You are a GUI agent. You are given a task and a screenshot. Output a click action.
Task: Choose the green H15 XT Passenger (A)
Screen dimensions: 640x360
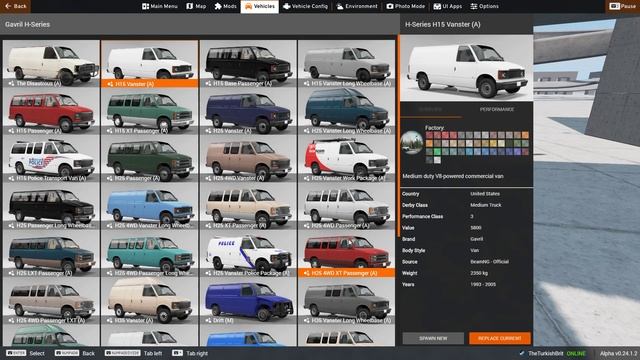[x=149, y=111]
